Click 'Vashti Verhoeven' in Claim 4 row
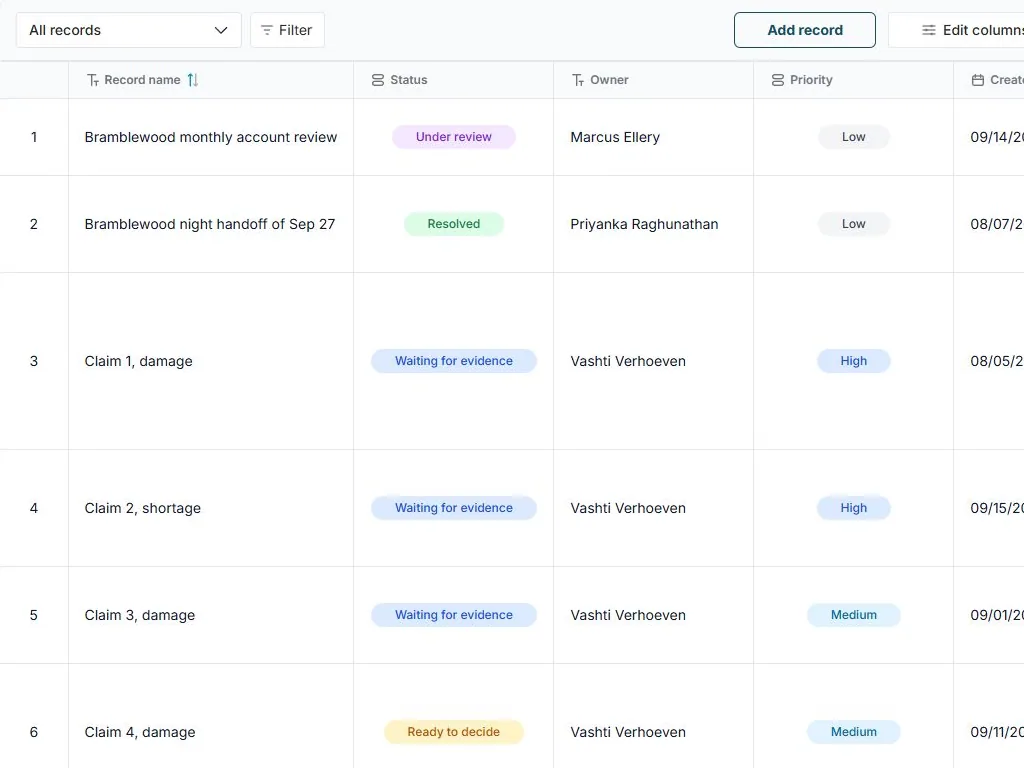Viewport: 1024px width, 768px height. (628, 732)
